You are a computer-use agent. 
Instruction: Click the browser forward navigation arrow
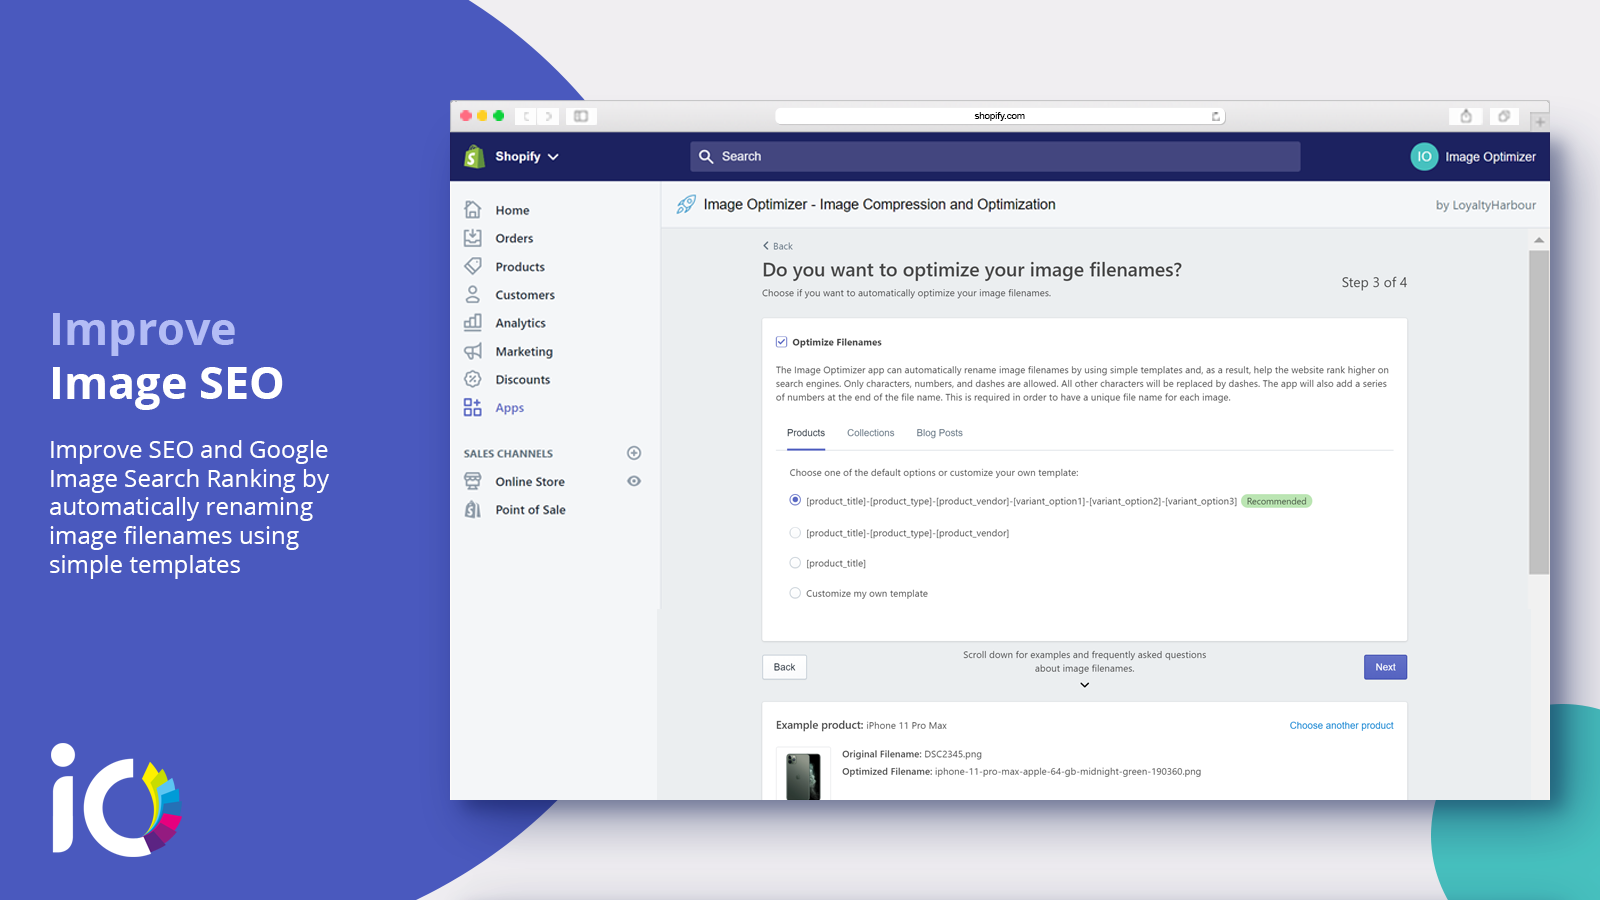548,116
